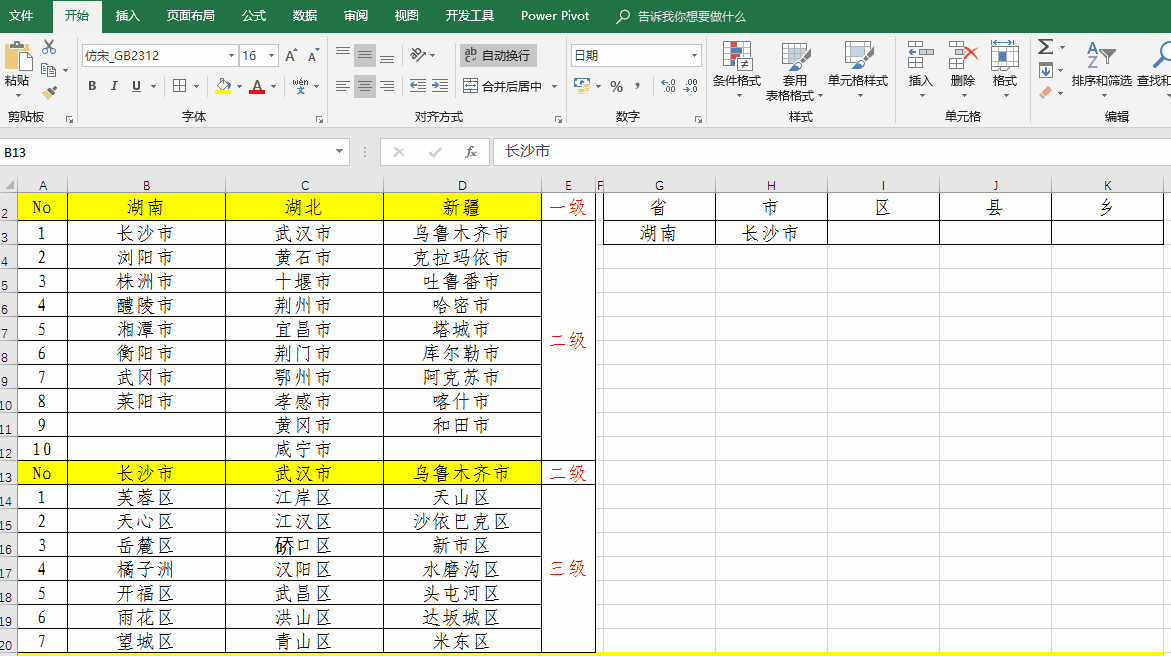Toggle 自动换行 wrap text

[x=497, y=55]
